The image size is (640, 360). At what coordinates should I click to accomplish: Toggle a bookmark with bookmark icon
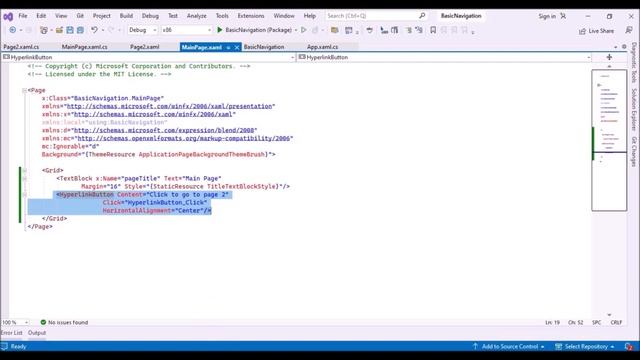pyautogui.click(x=433, y=30)
